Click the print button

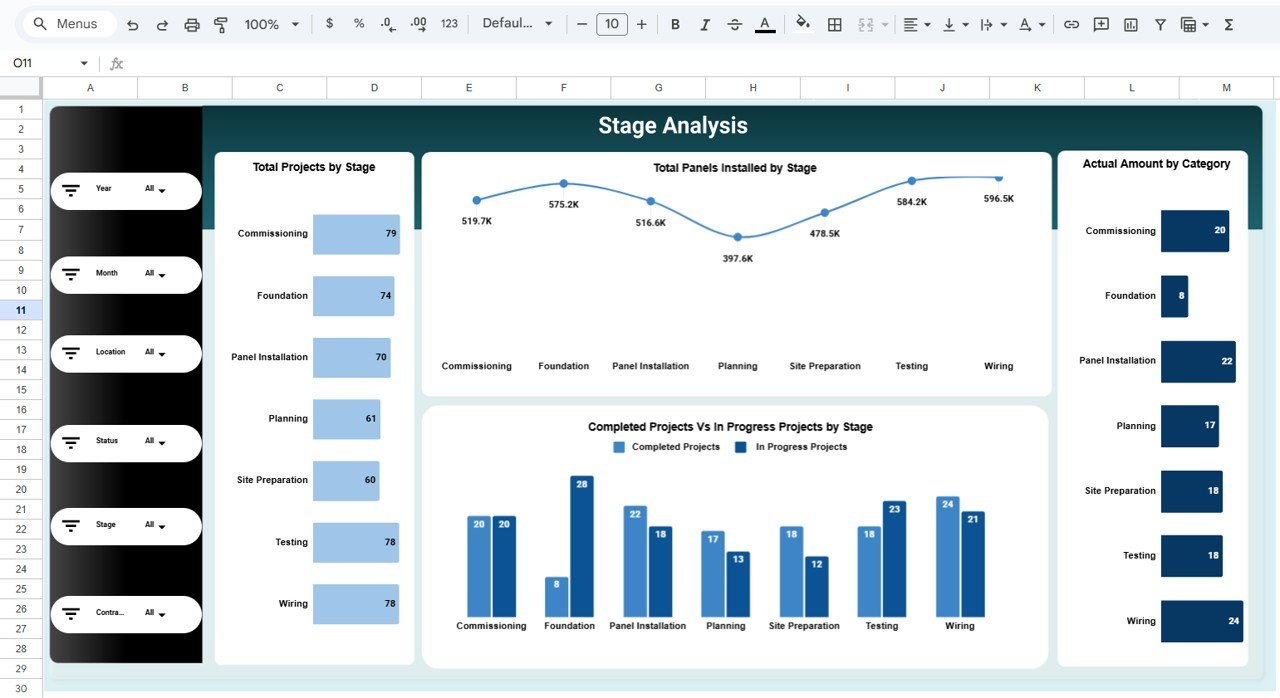[x=191, y=23]
